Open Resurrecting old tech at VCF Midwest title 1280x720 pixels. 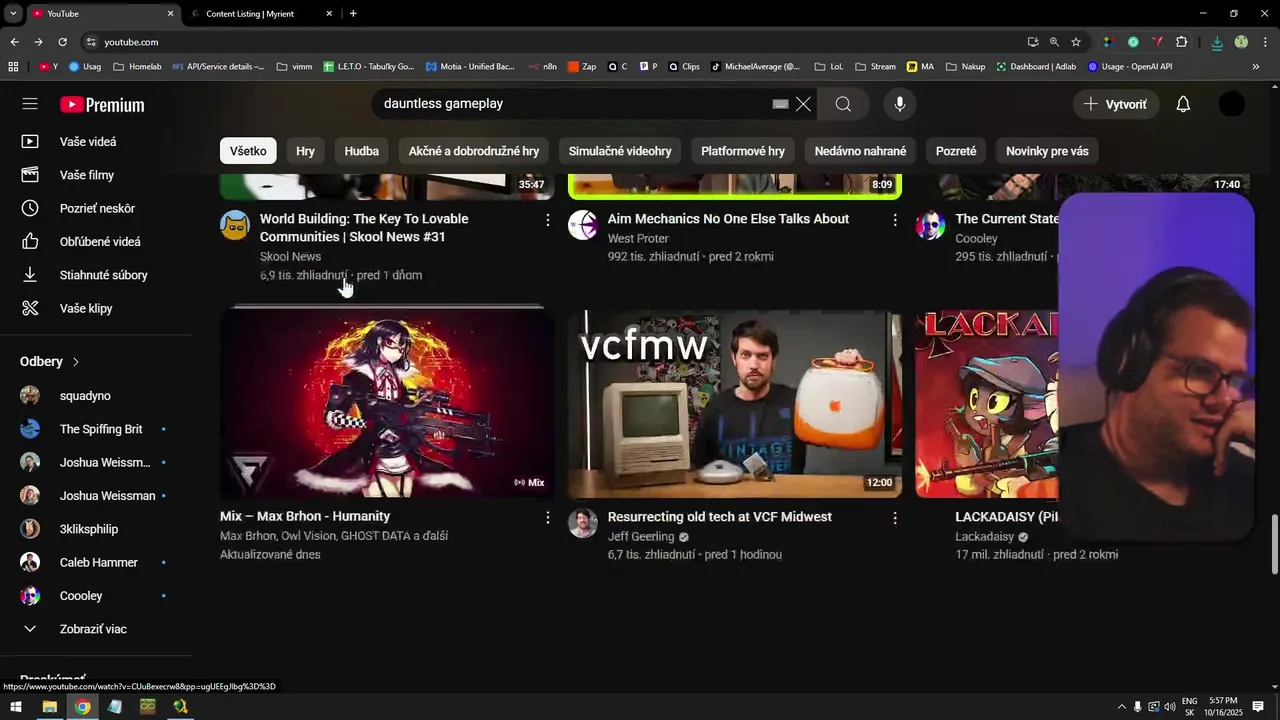[720, 517]
